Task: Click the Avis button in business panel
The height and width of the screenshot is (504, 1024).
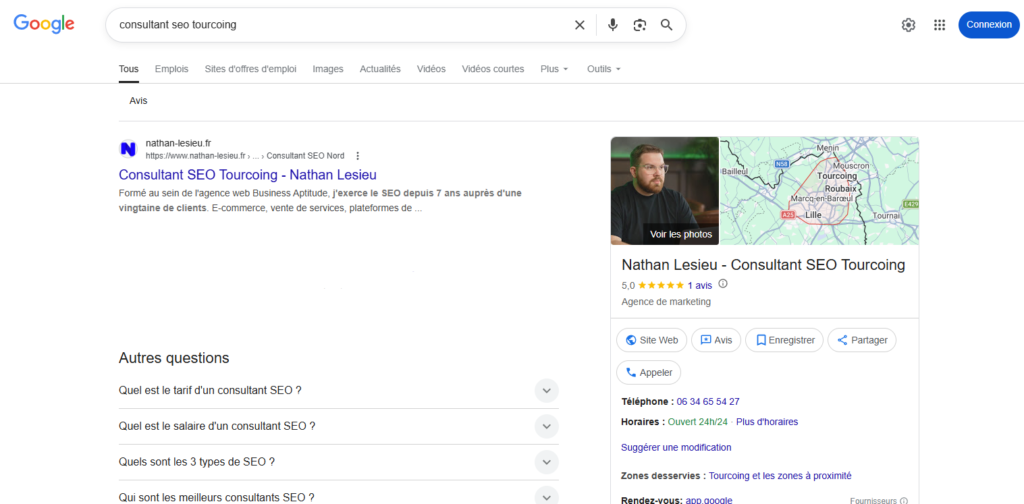Action: (x=716, y=340)
